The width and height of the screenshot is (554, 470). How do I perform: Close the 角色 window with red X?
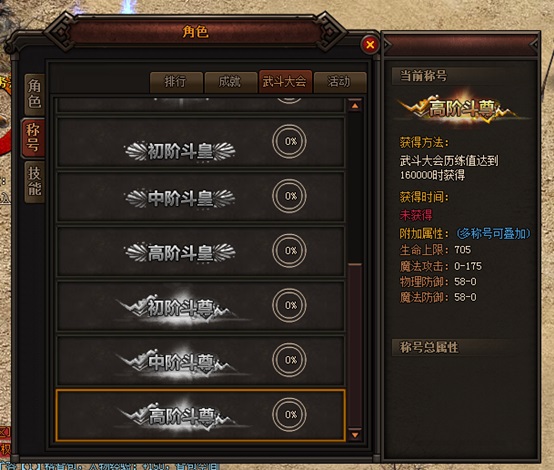point(370,45)
